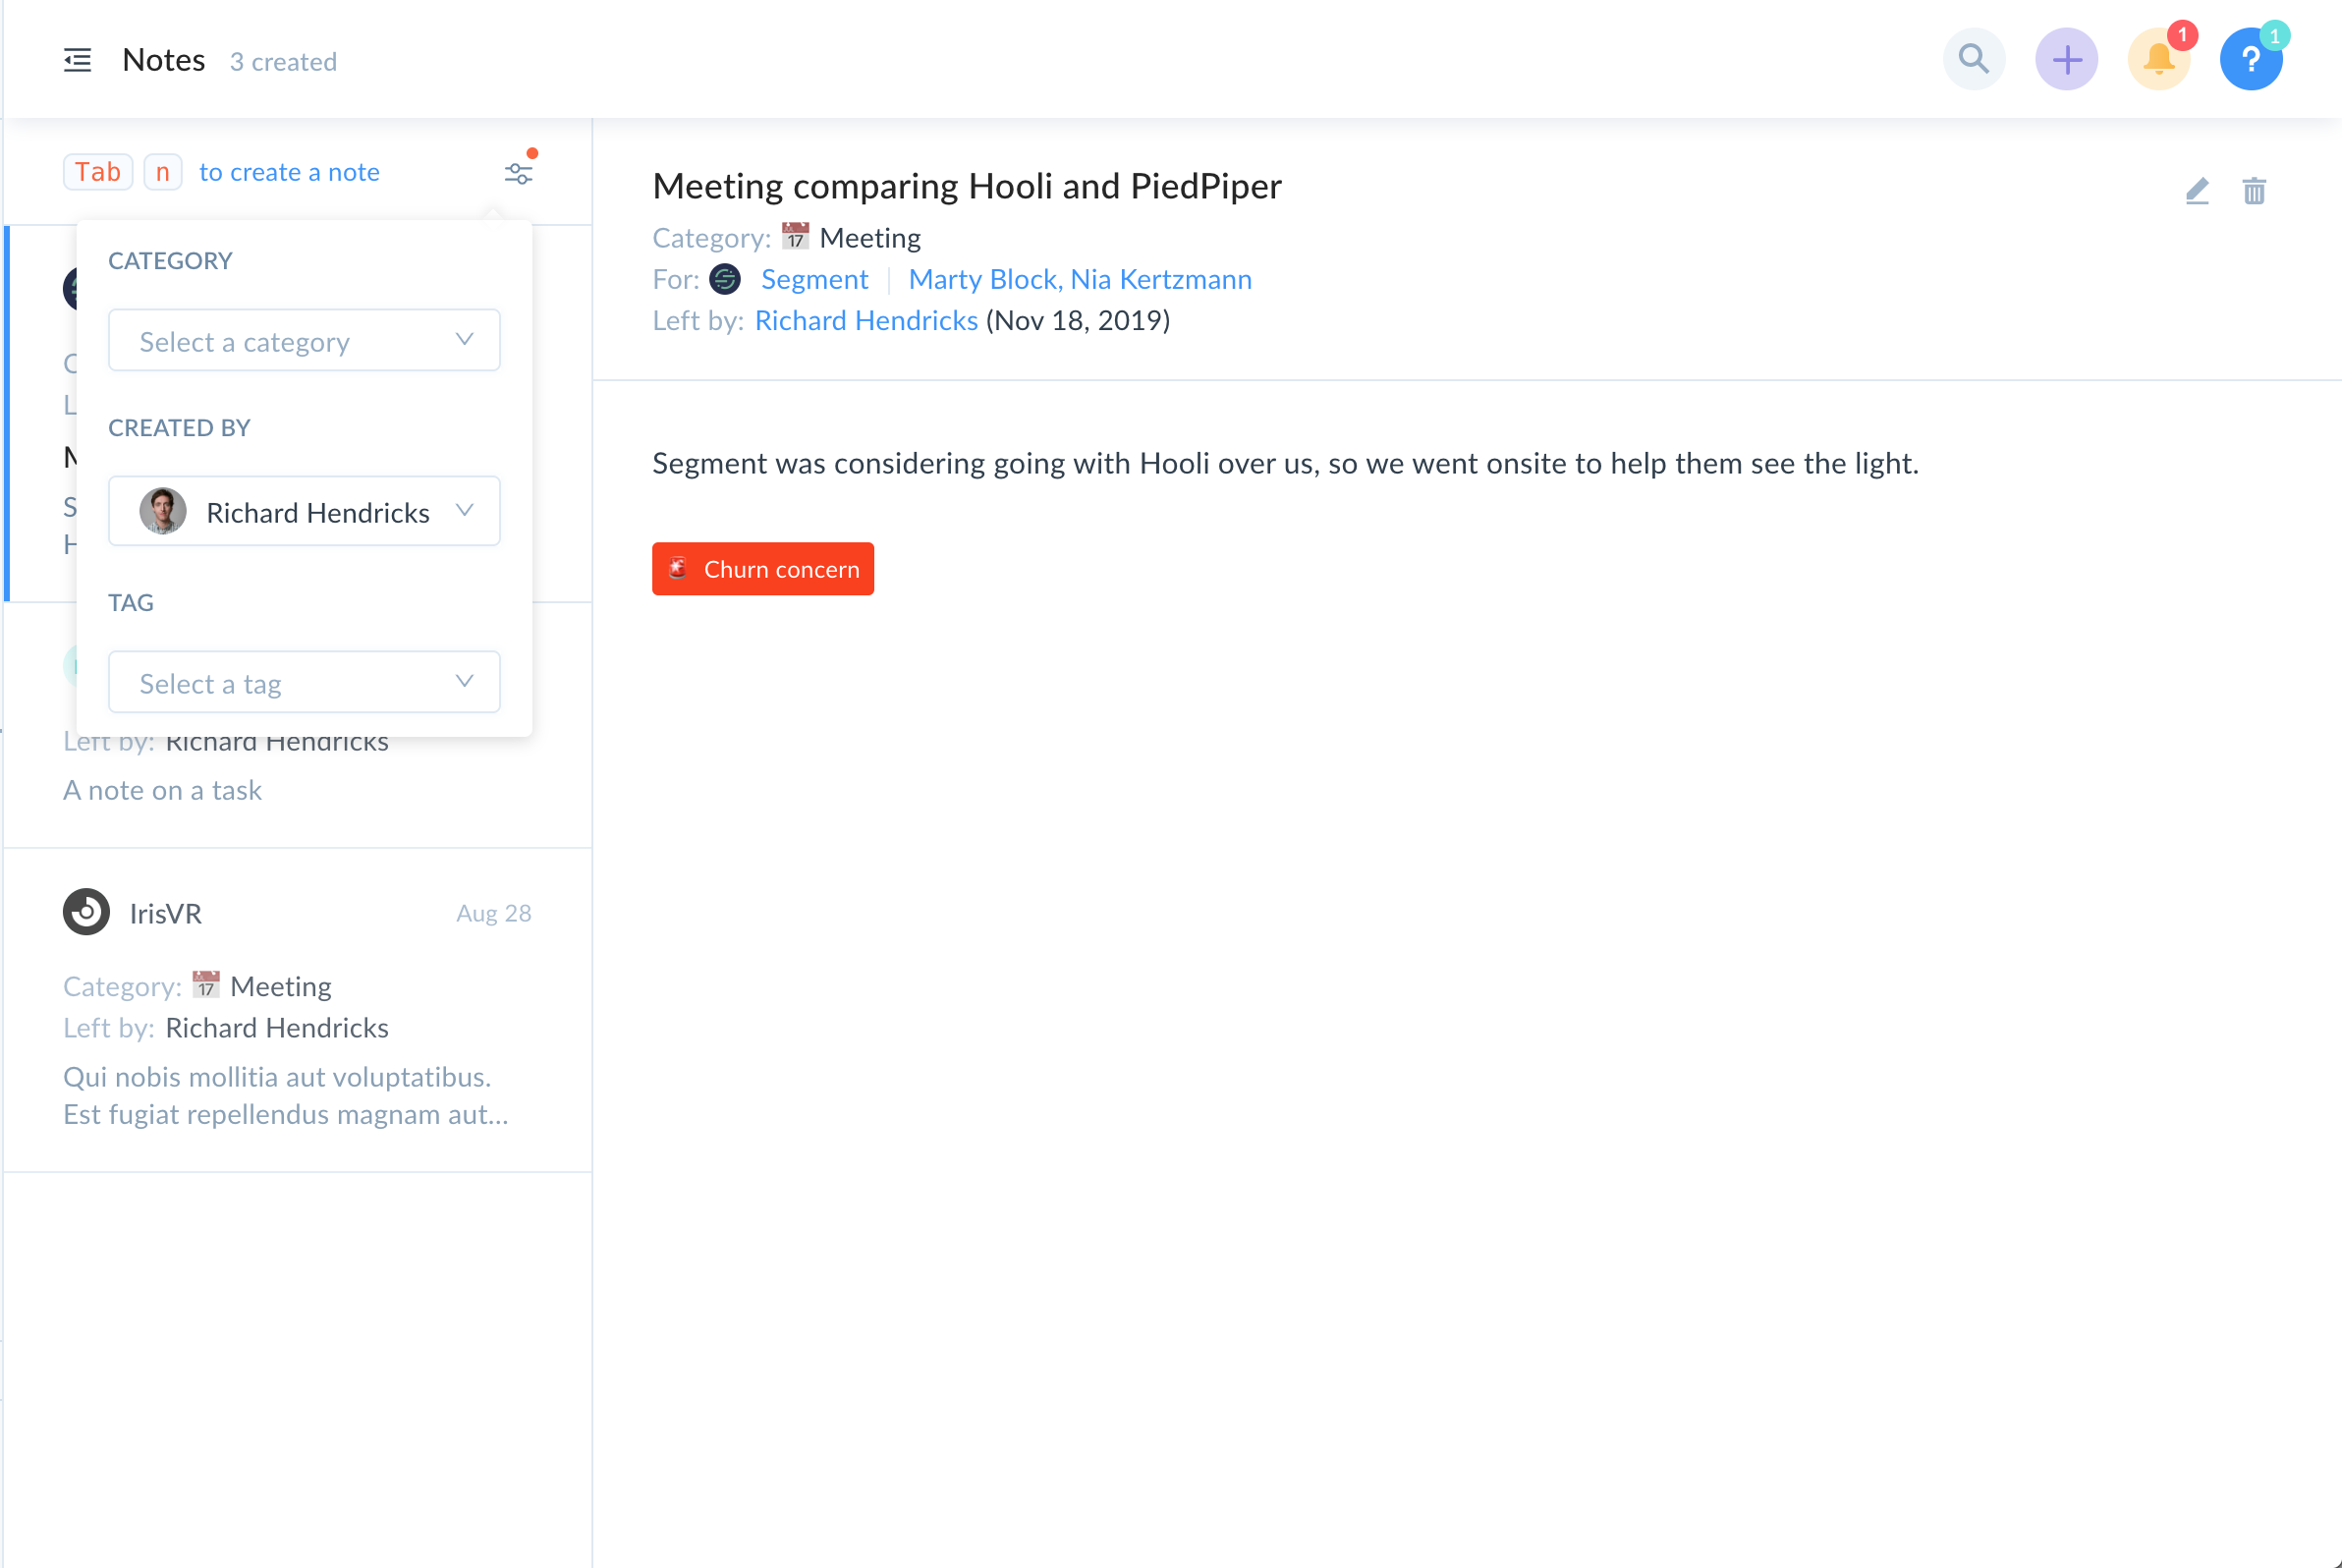Open the Segment company link
2342x1568 pixels.
click(x=813, y=279)
